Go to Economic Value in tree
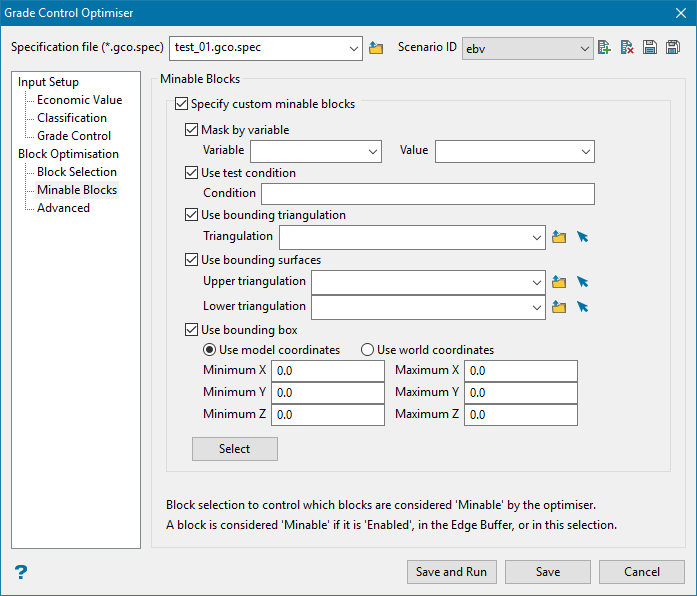The width and height of the screenshot is (697, 596). [79, 100]
